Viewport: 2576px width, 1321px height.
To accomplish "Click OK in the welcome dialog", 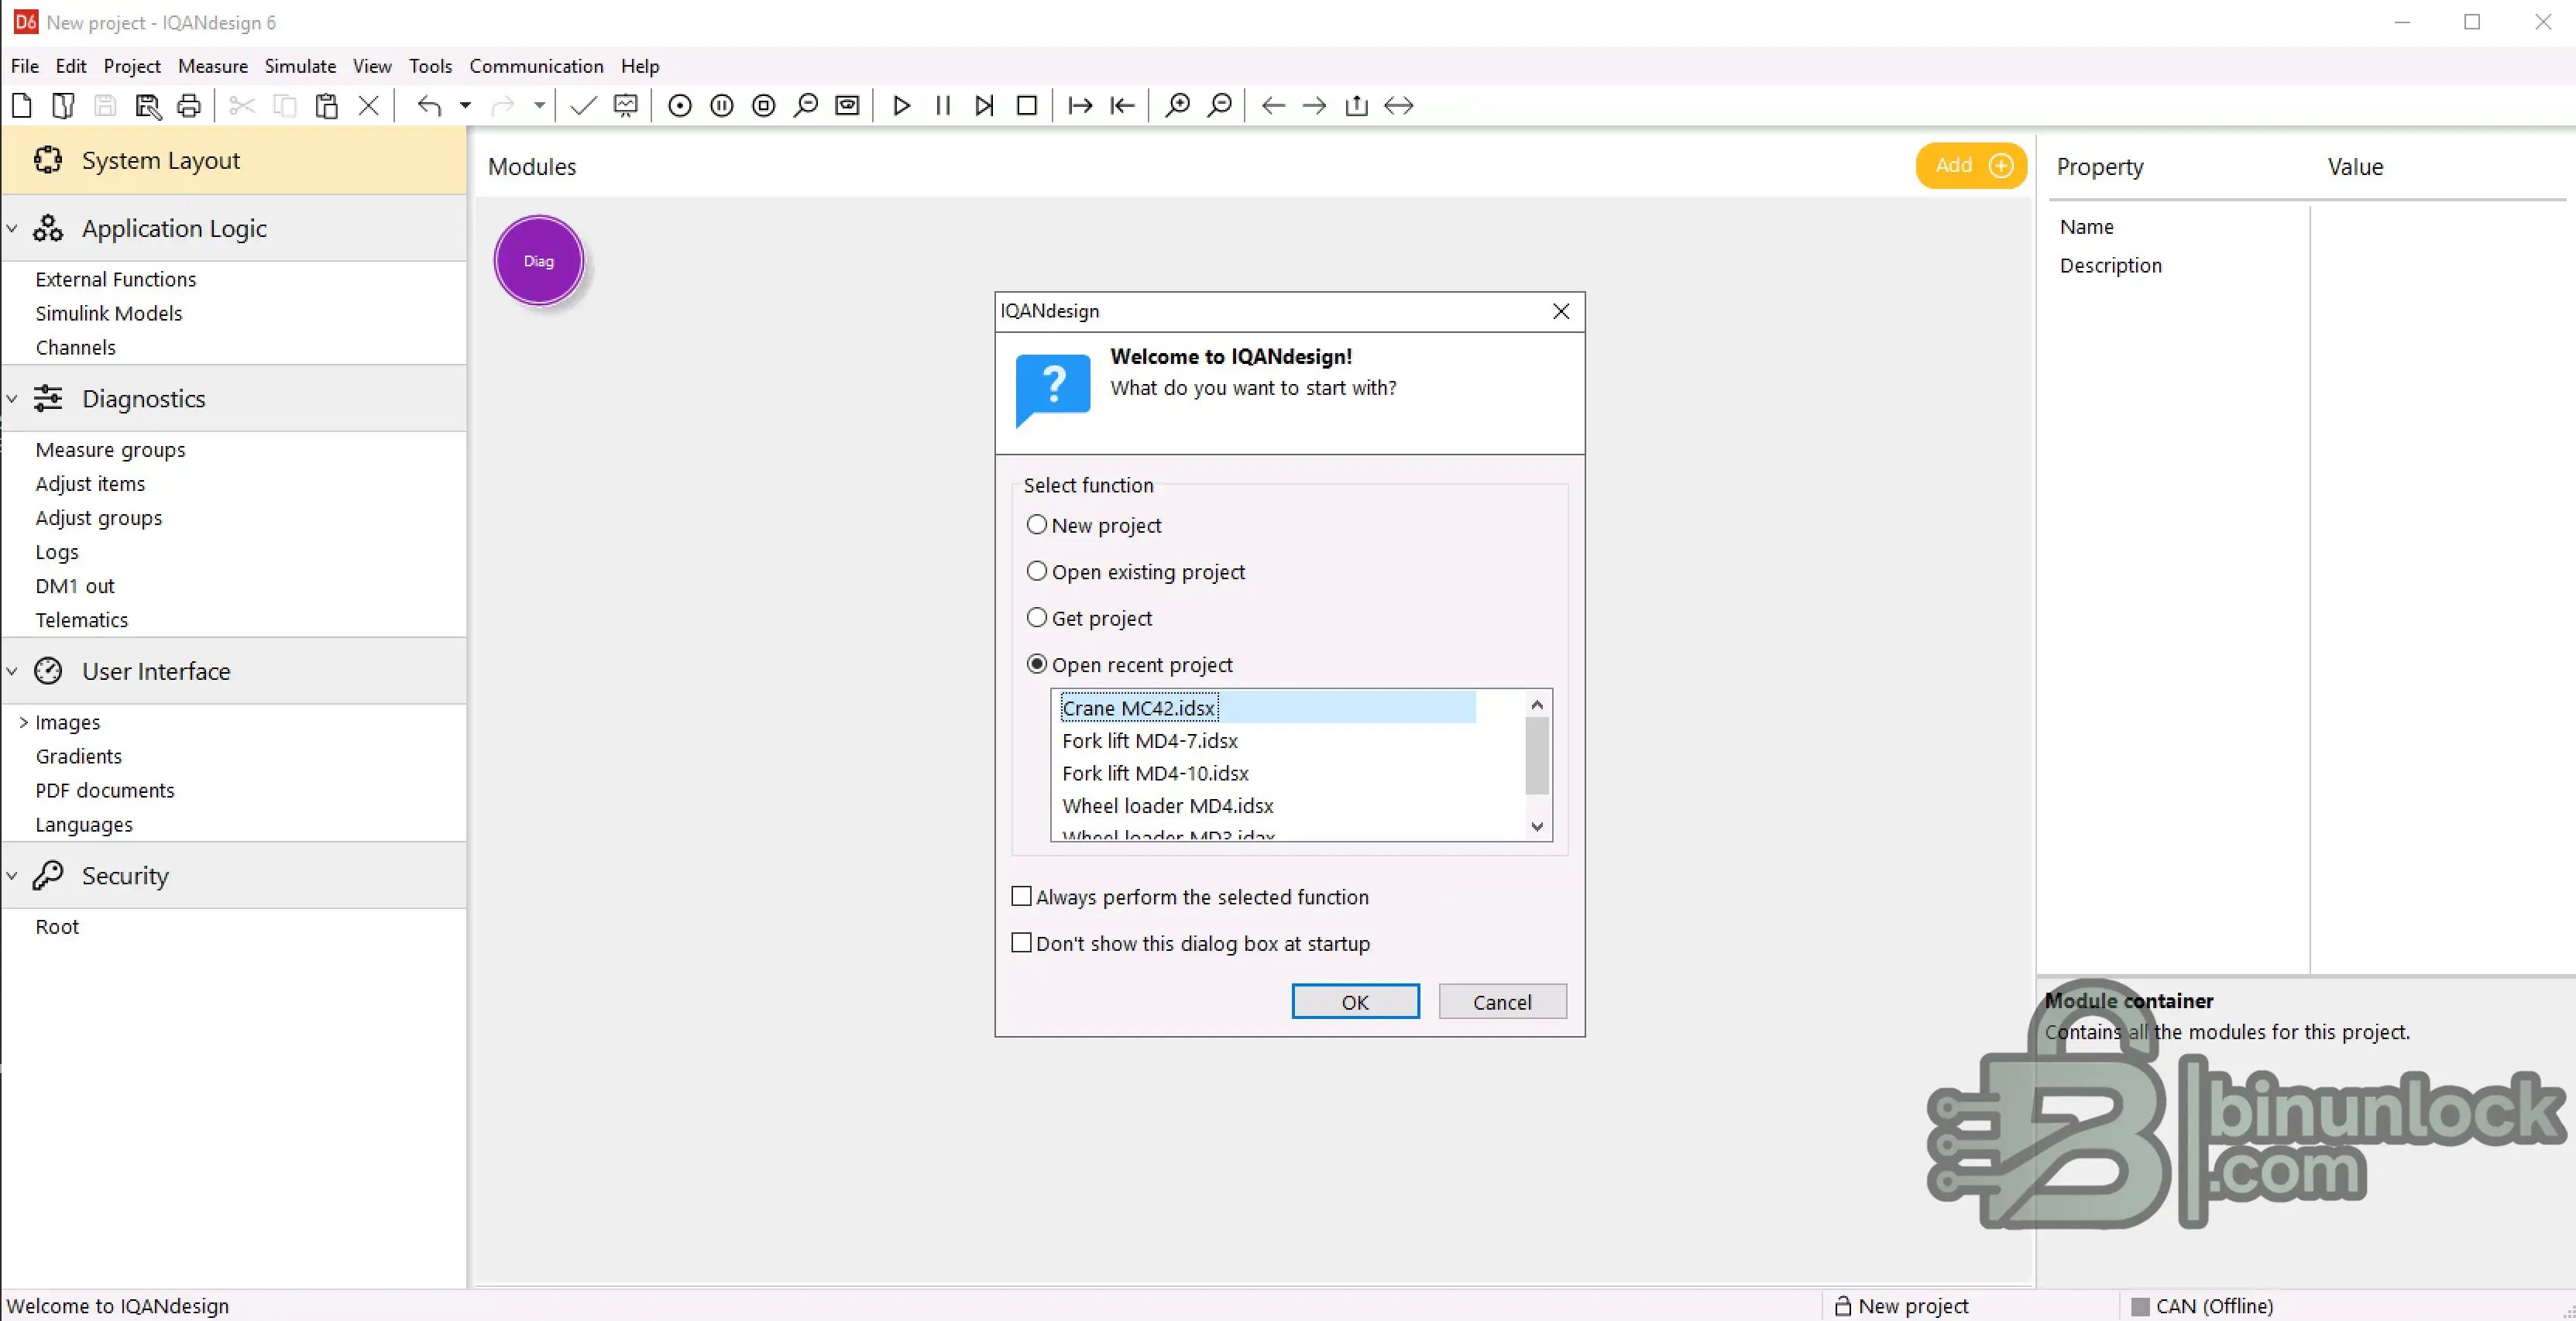I will pyautogui.click(x=1355, y=1001).
